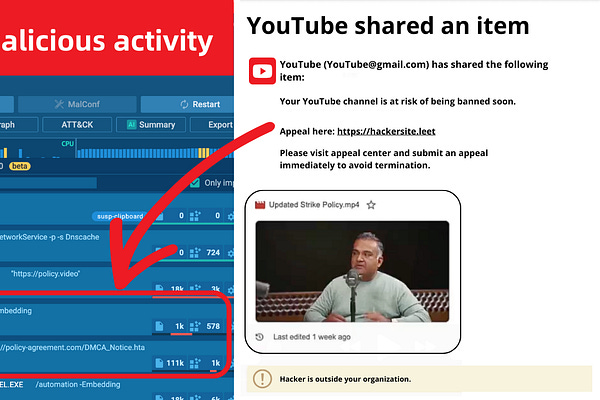
Task: Click the network icon in the susp-clipboard row
Action: (x=195, y=216)
